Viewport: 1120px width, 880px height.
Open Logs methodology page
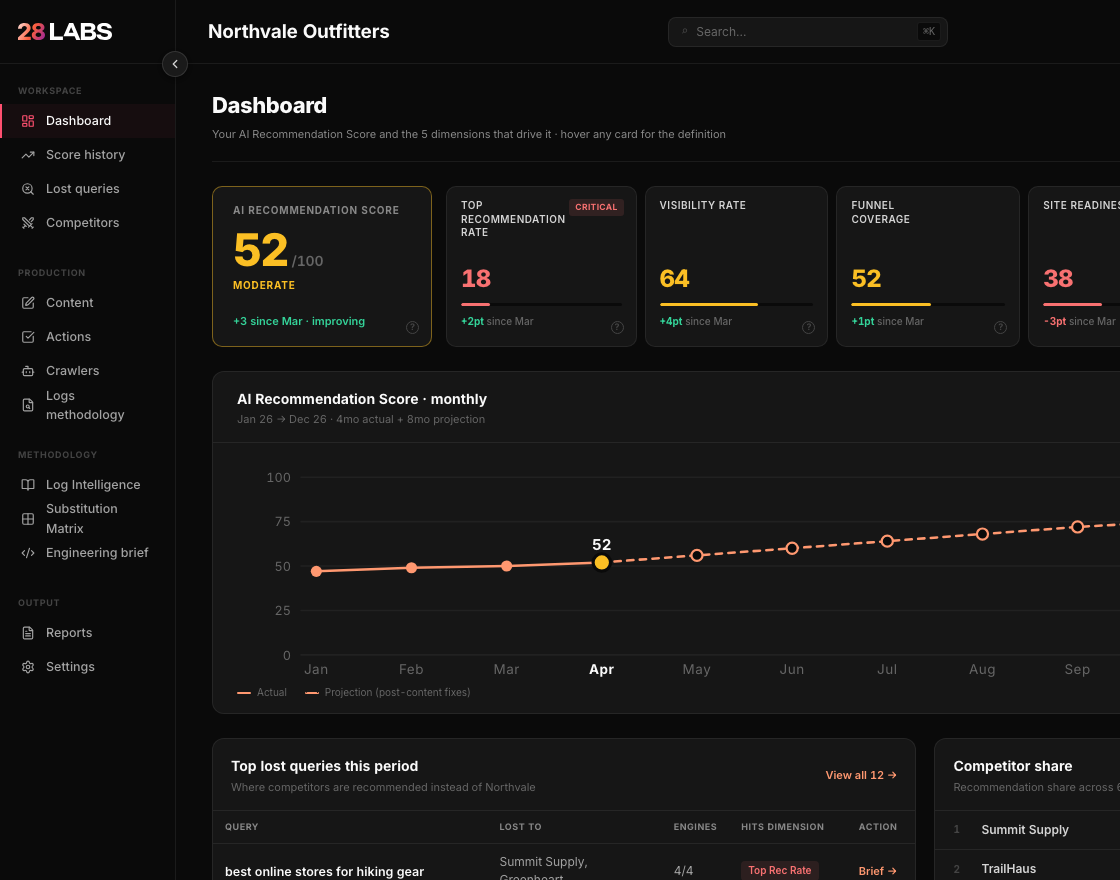point(88,405)
